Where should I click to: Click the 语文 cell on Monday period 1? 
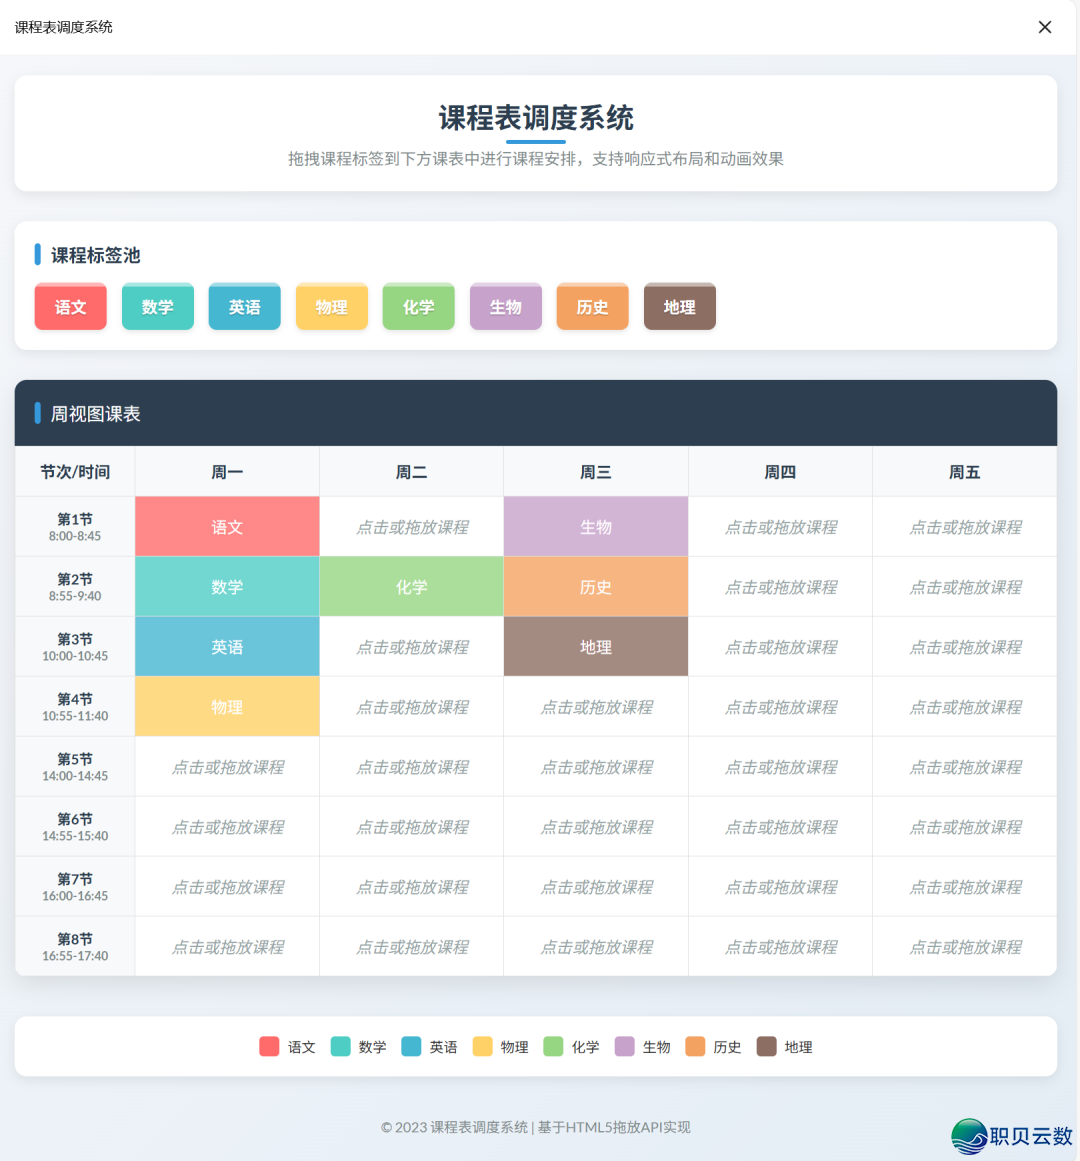pyautogui.click(x=227, y=526)
